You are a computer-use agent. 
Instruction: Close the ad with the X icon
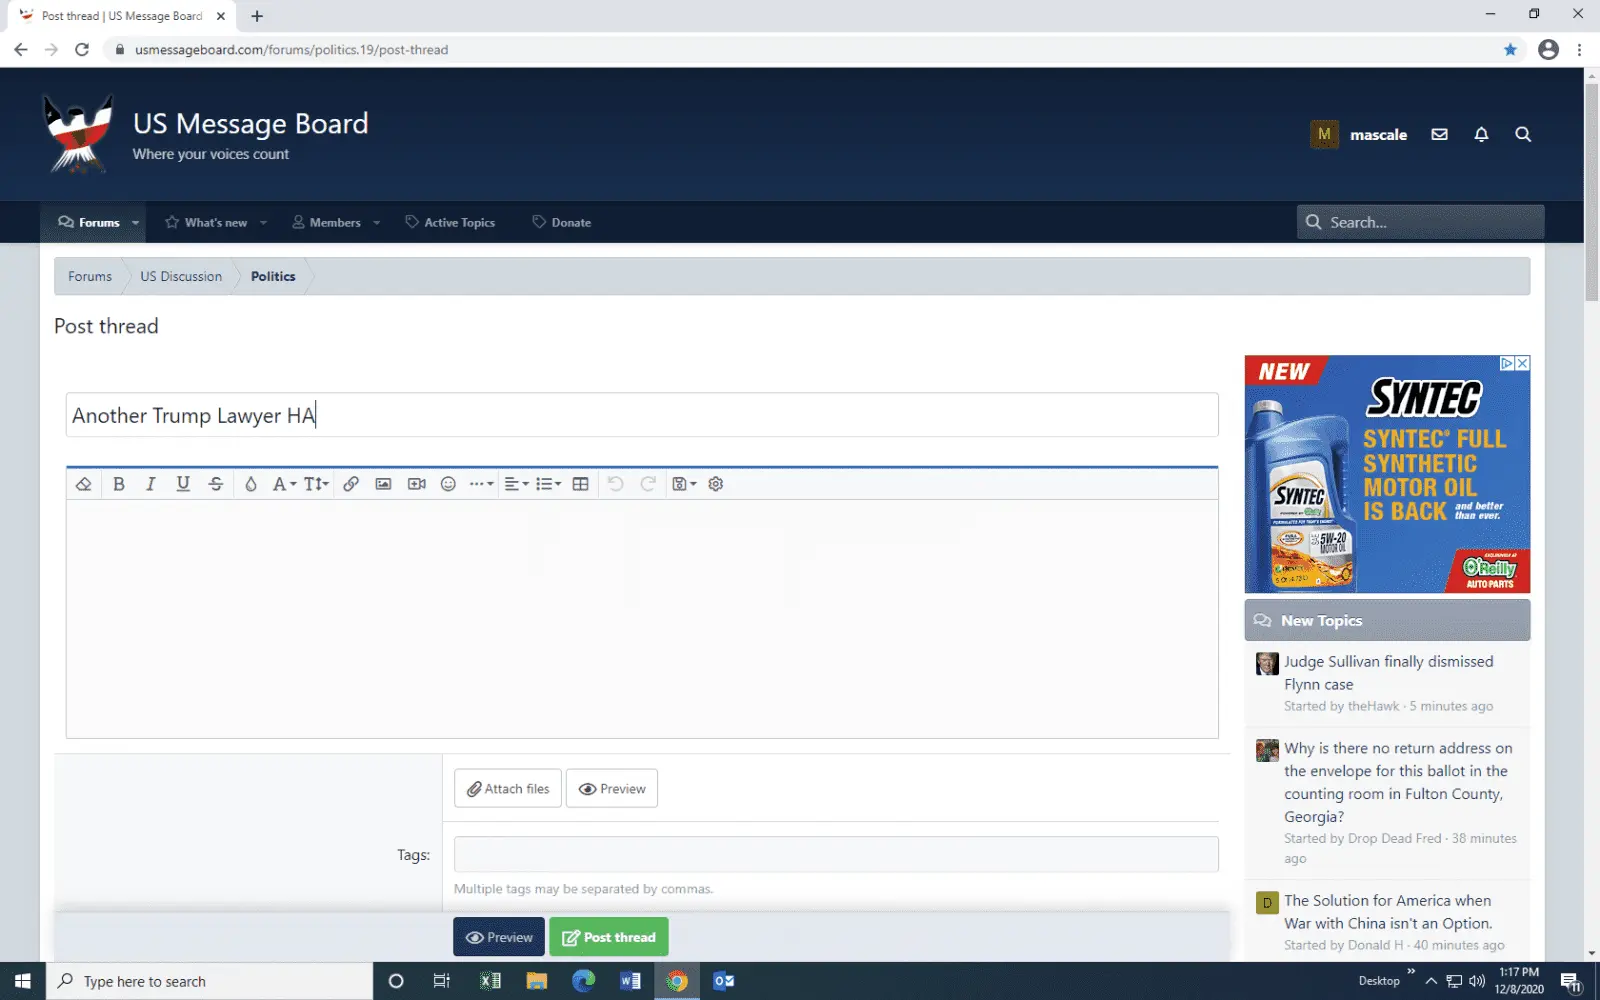[x=1522, y=364]
